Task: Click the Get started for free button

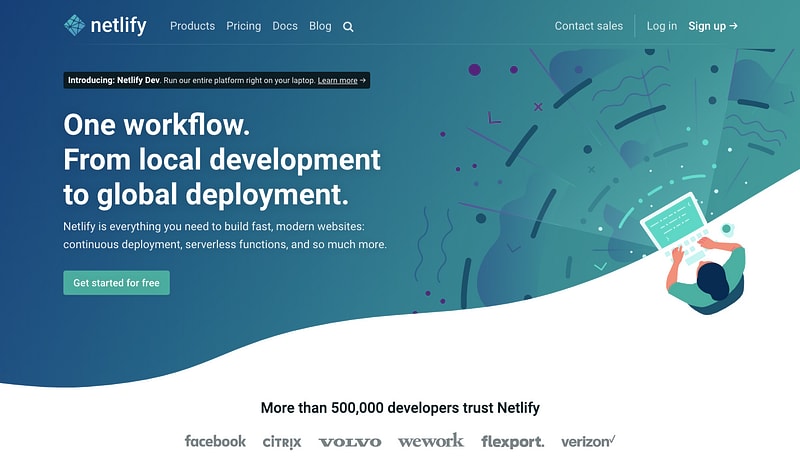Action: click(116, 283)
